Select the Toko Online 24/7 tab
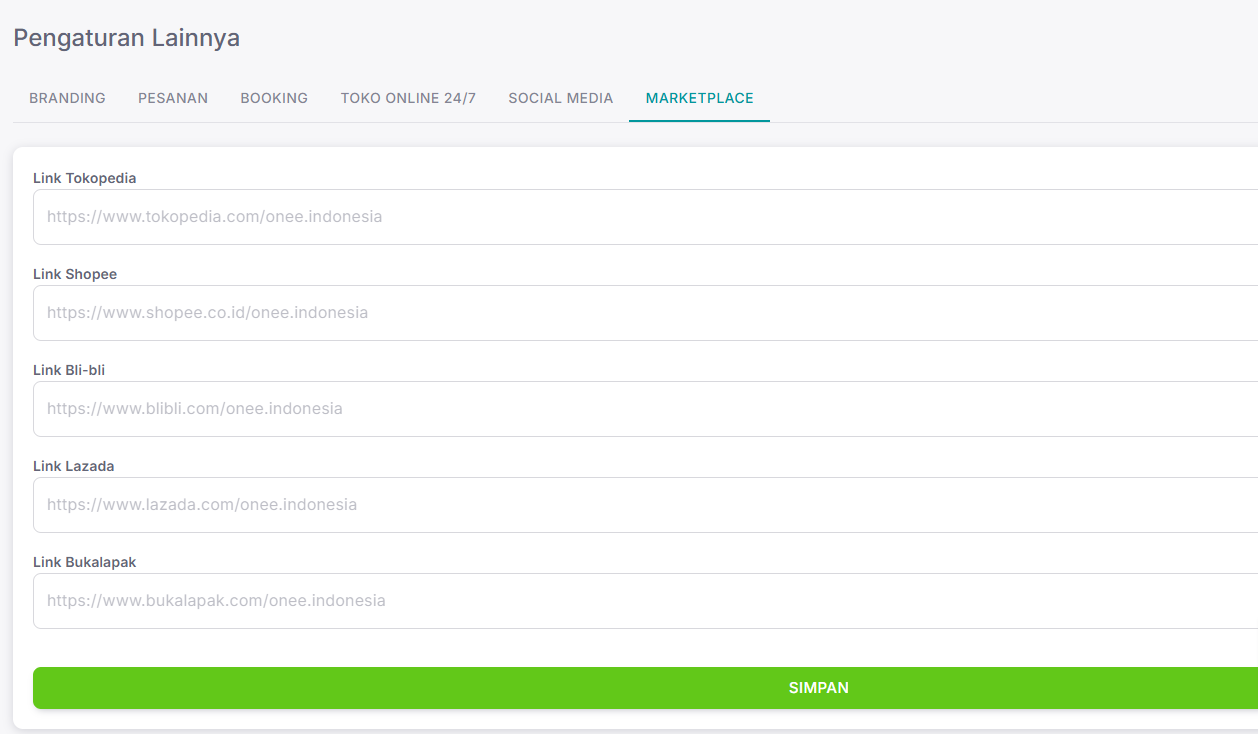The height and width of the screenshot is (734, 1258). [x=408, y=98]
